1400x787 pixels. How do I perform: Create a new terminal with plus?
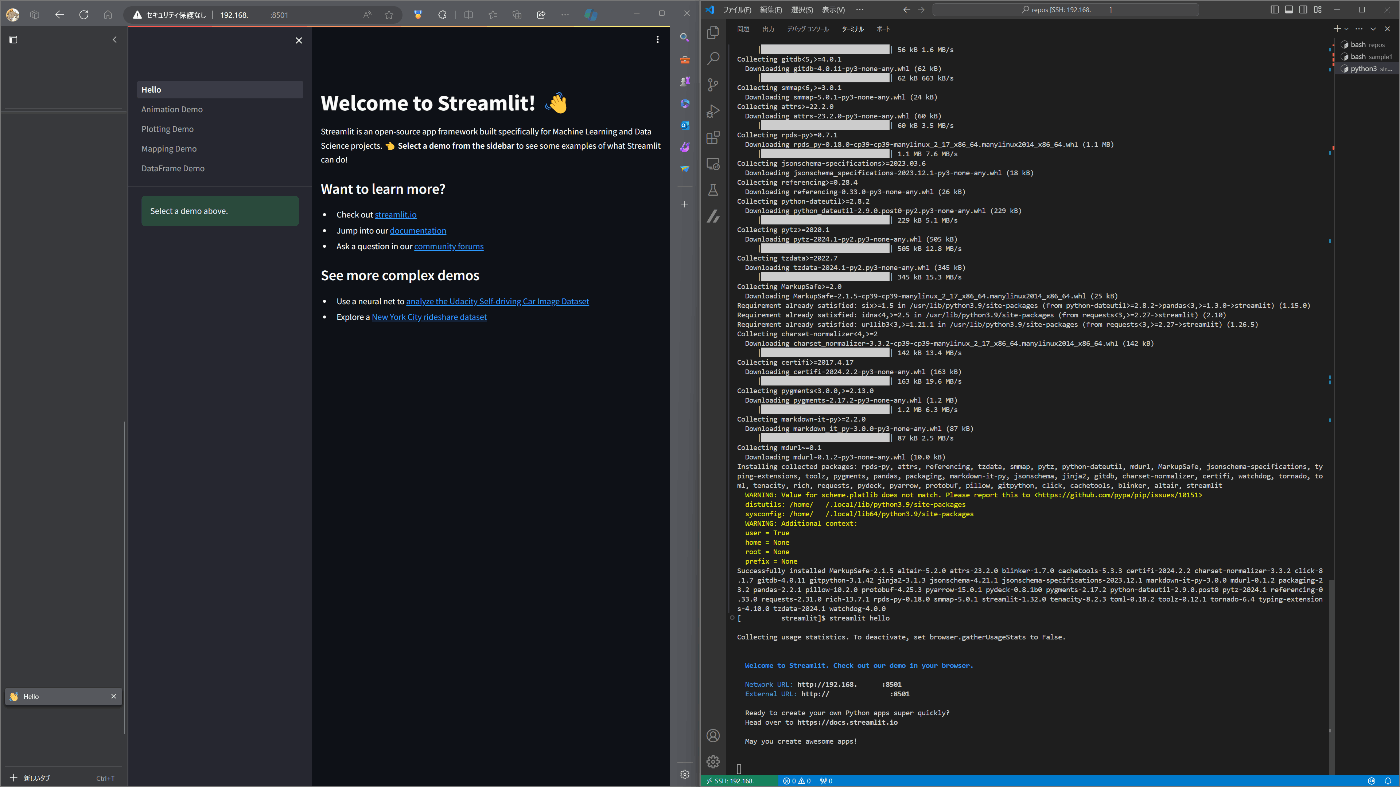click(1337, 29)
